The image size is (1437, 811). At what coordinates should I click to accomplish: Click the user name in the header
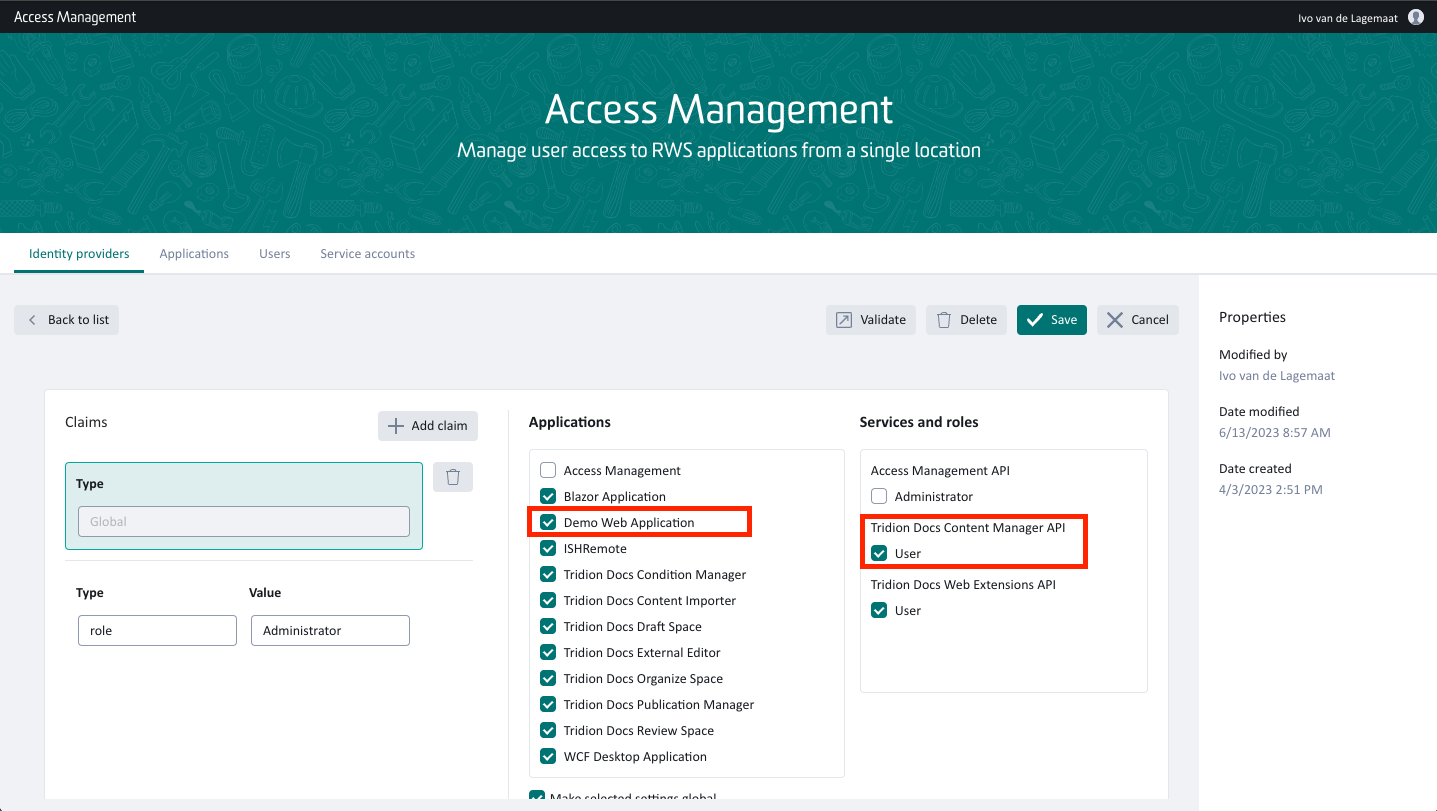[x=1348, y=17]
